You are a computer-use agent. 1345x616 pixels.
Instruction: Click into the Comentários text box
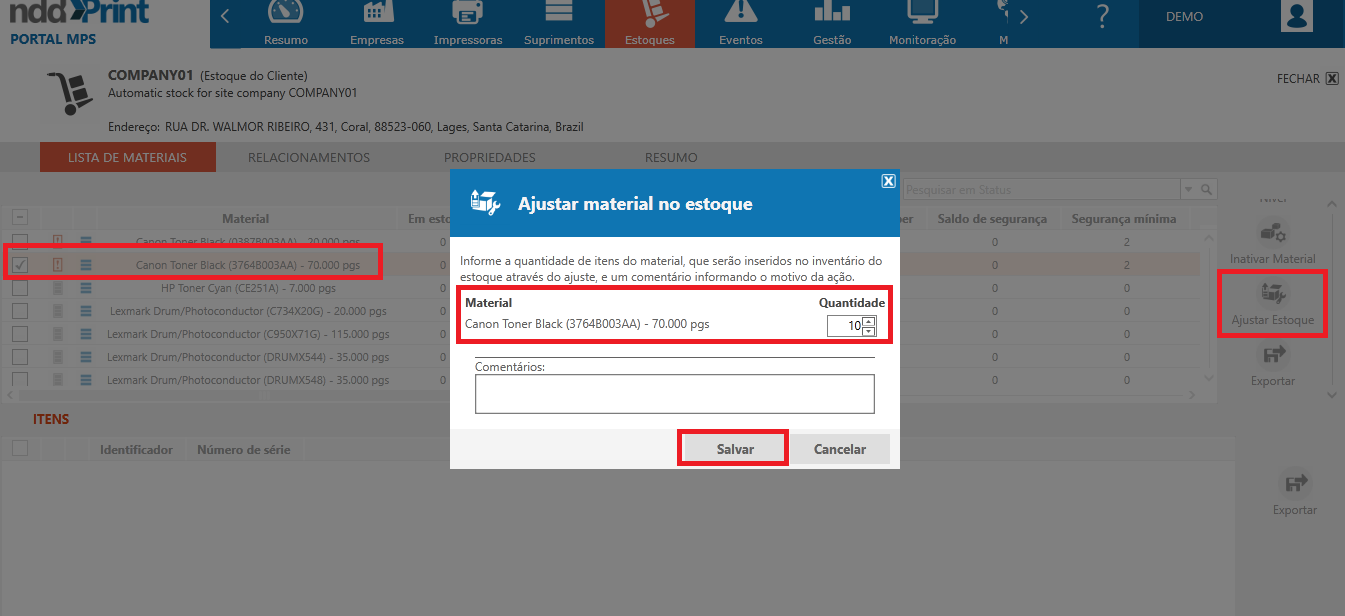674,394
